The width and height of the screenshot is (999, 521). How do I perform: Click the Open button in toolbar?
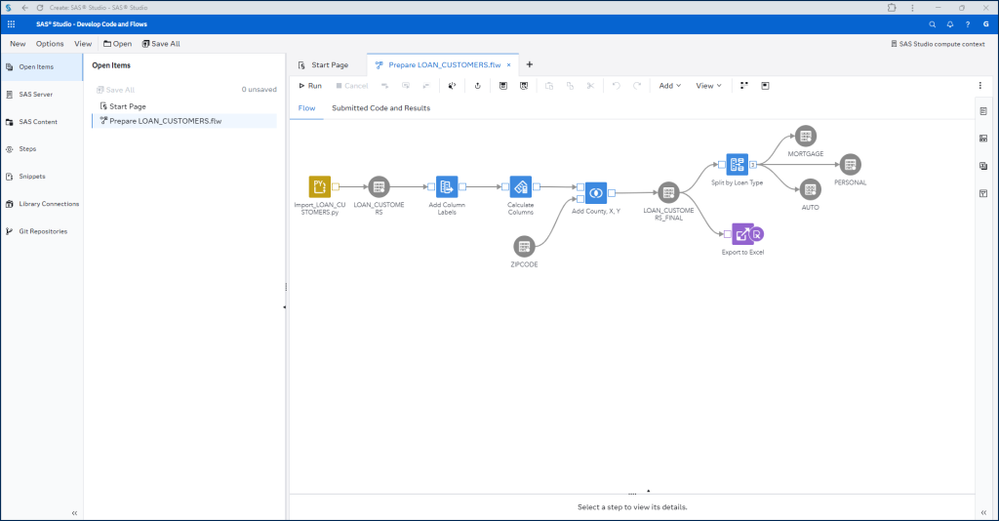point(118,44)
